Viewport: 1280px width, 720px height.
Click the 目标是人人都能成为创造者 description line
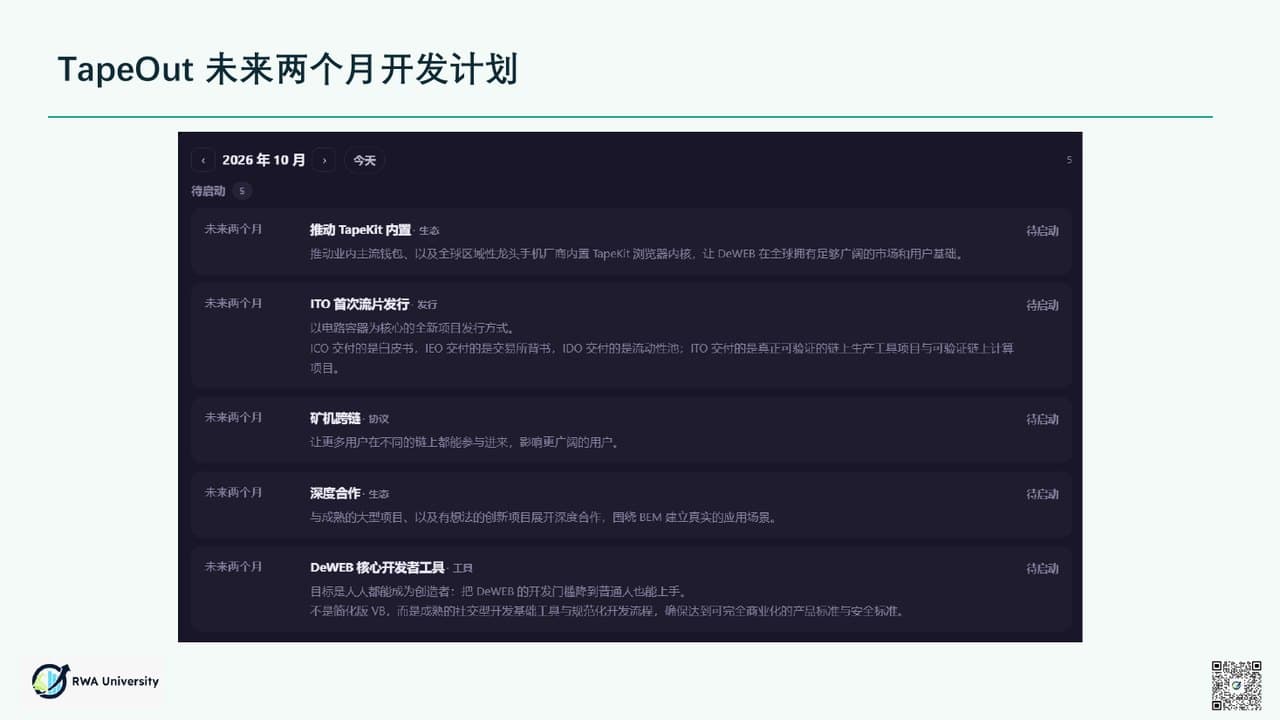[498, 591]
